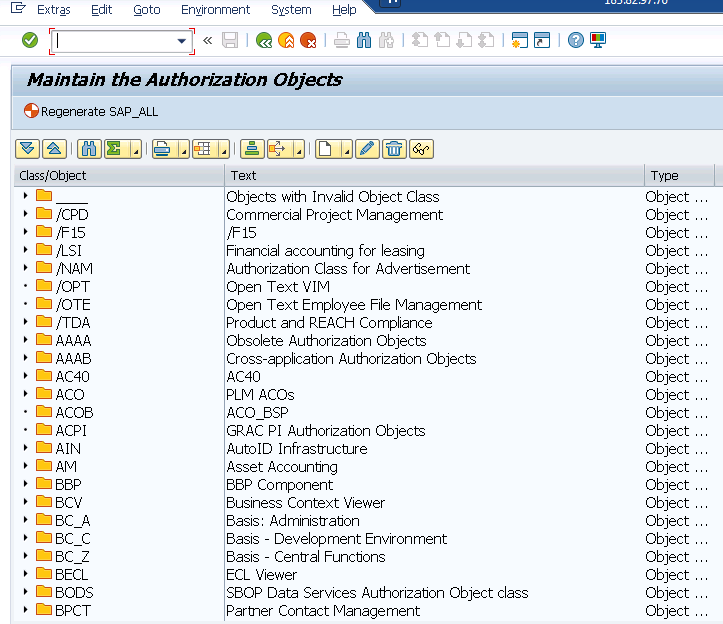
Task: Click the Delete trash can icon
Action: point(394,149)
